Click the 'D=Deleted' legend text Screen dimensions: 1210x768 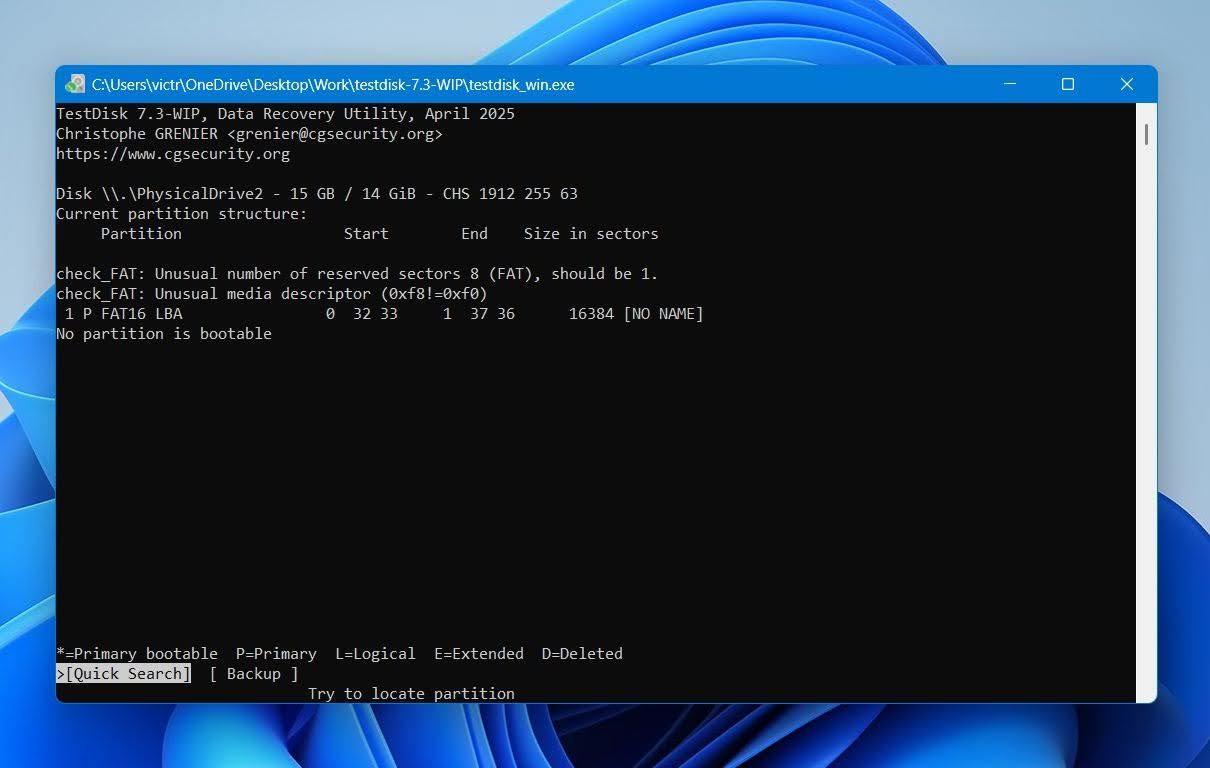582,654
